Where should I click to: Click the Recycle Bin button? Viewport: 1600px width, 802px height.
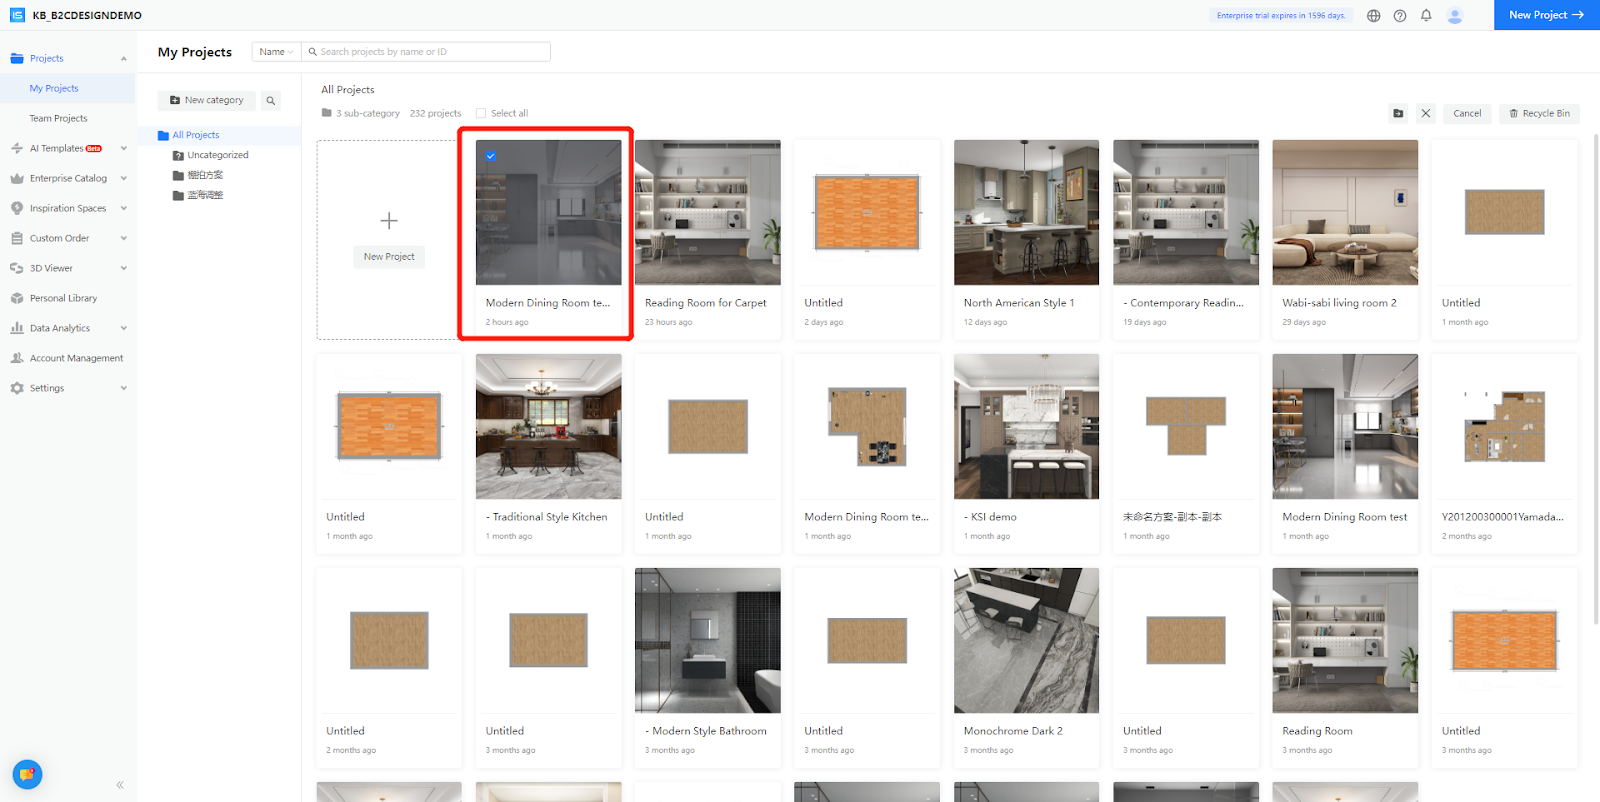pos(1539,113)
